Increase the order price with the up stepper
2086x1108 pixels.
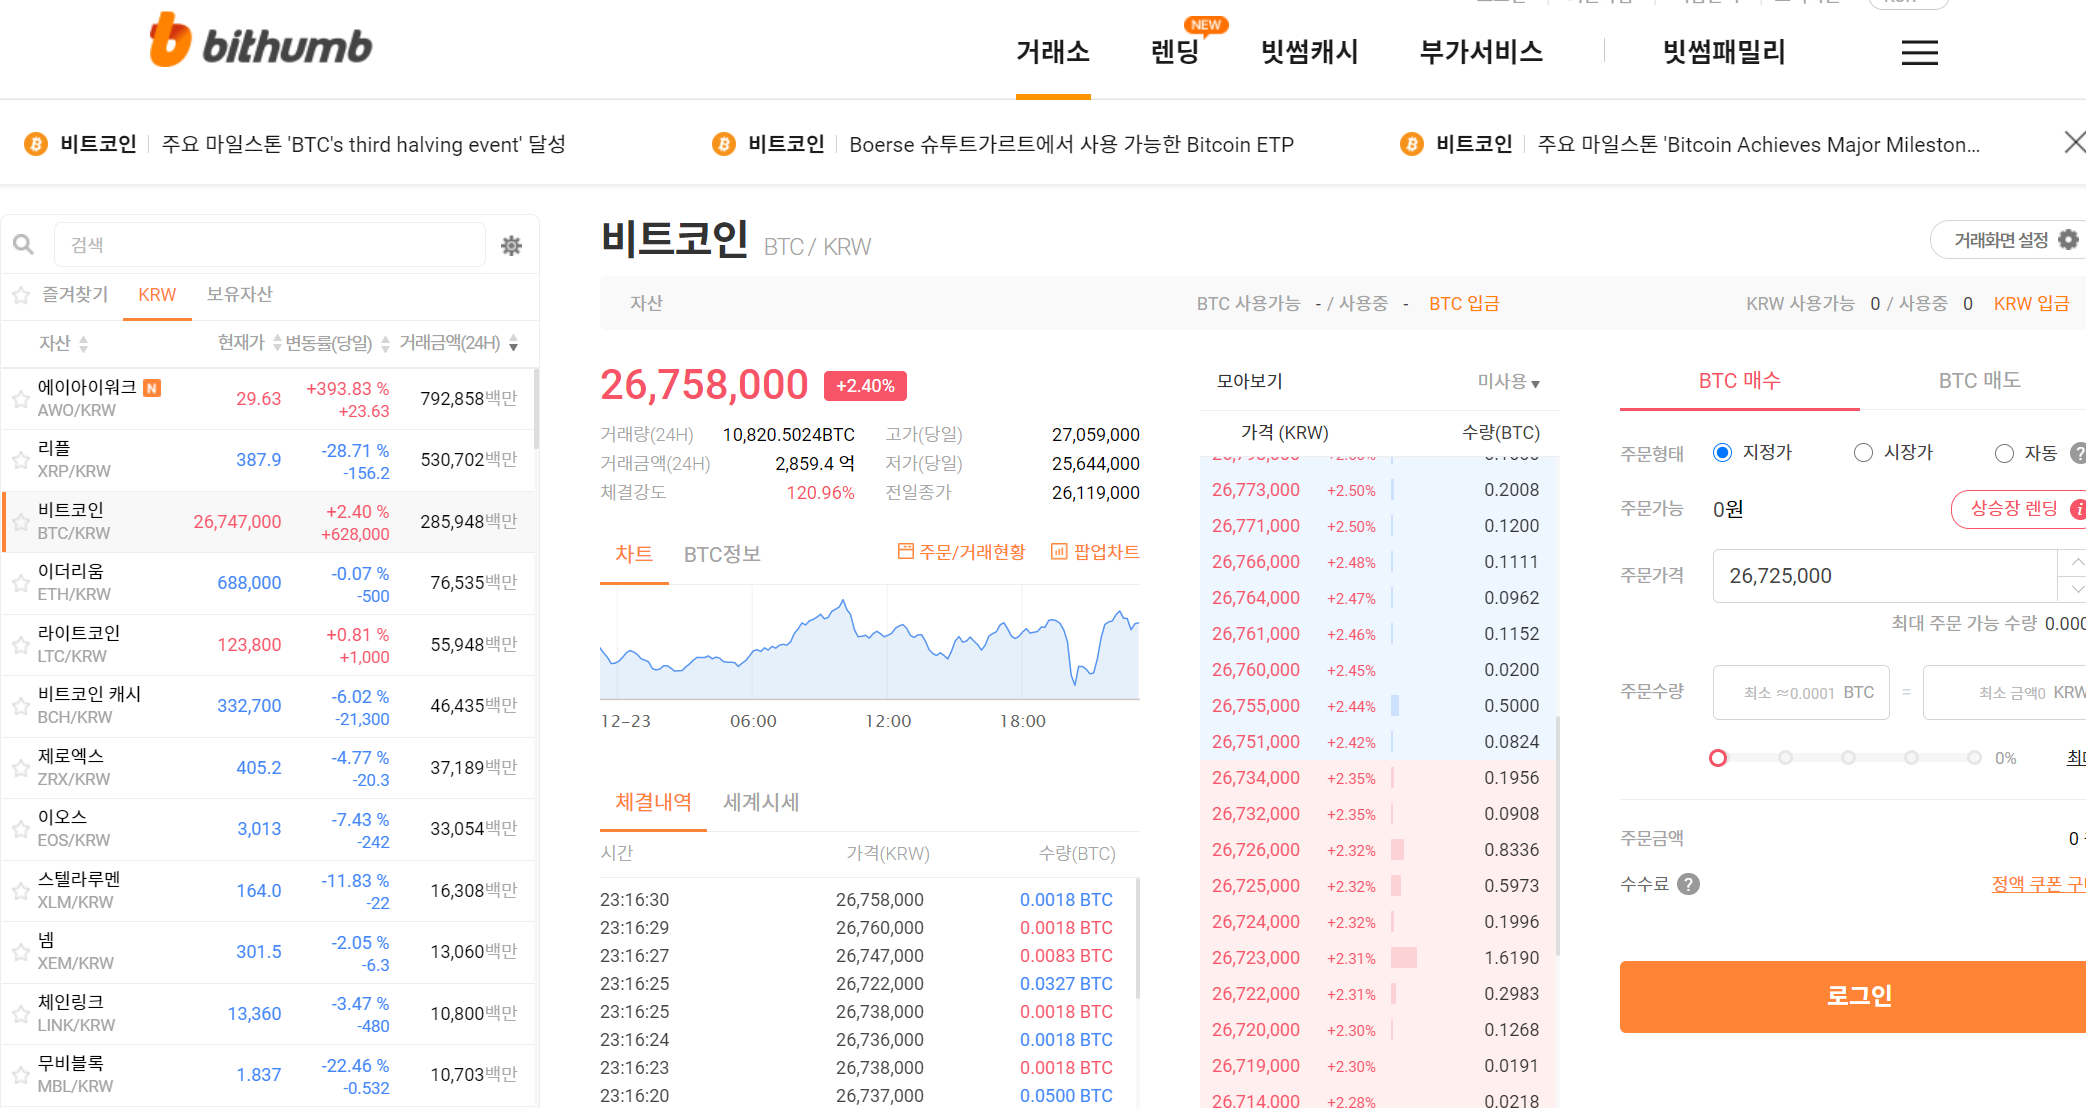click(2076, 563)
